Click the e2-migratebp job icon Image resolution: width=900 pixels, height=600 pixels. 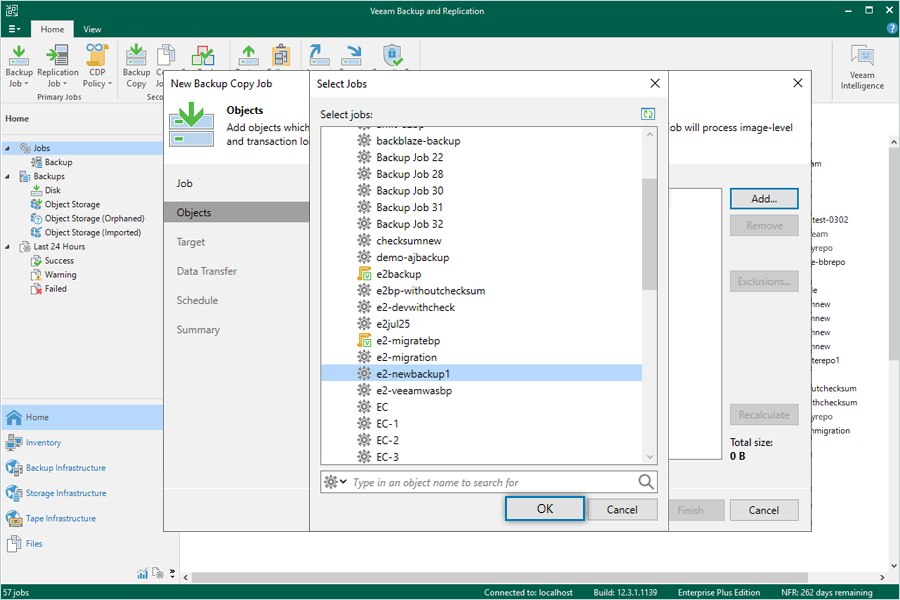point(364,340)
